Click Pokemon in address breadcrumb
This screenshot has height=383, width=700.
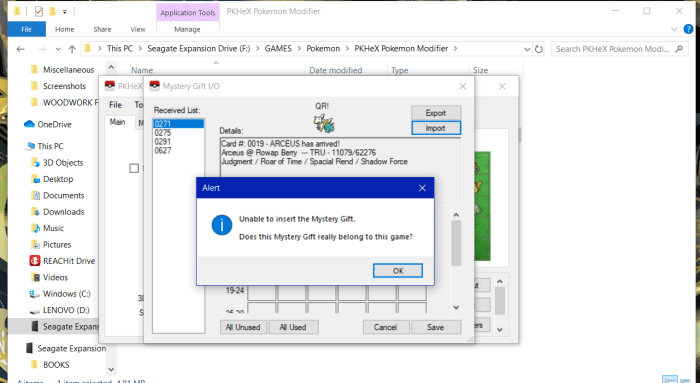[x=323, y=49]
